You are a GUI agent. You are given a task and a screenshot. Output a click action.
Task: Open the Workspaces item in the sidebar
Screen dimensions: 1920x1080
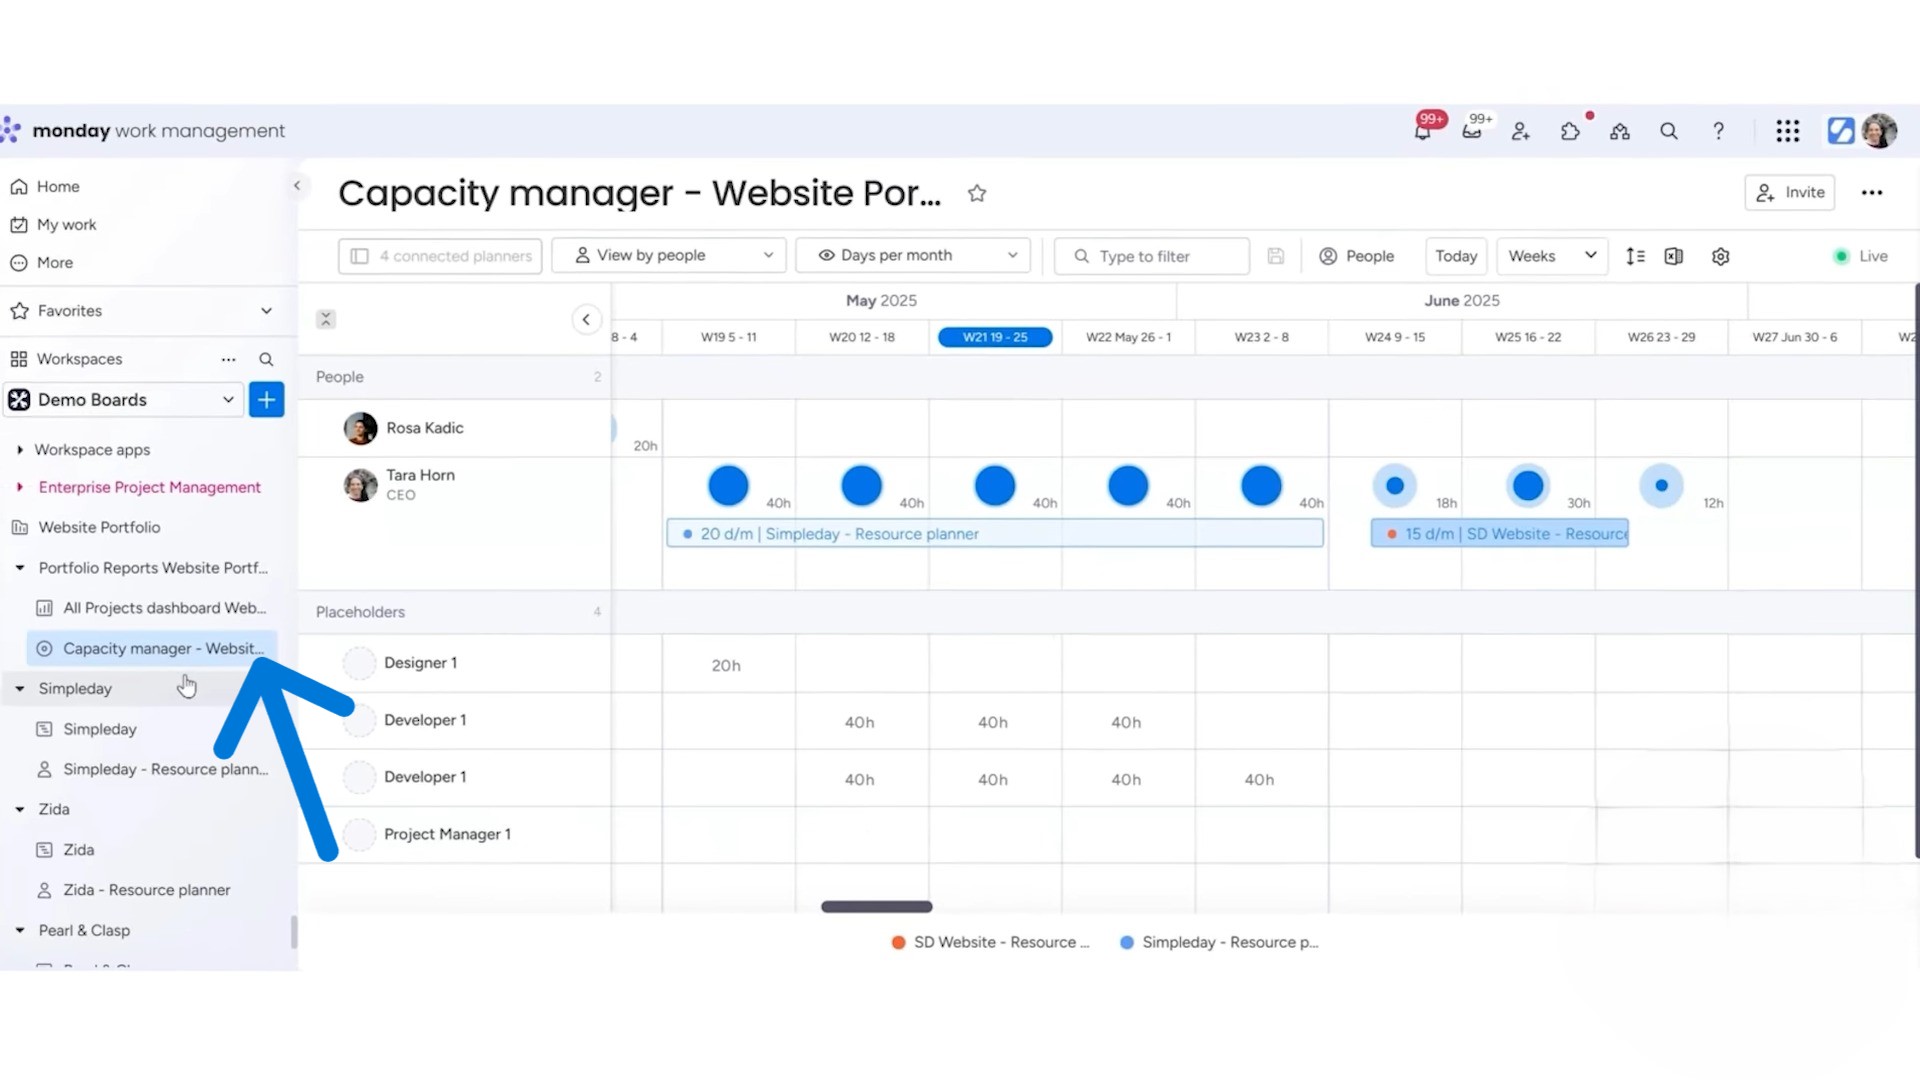(79, 359)
